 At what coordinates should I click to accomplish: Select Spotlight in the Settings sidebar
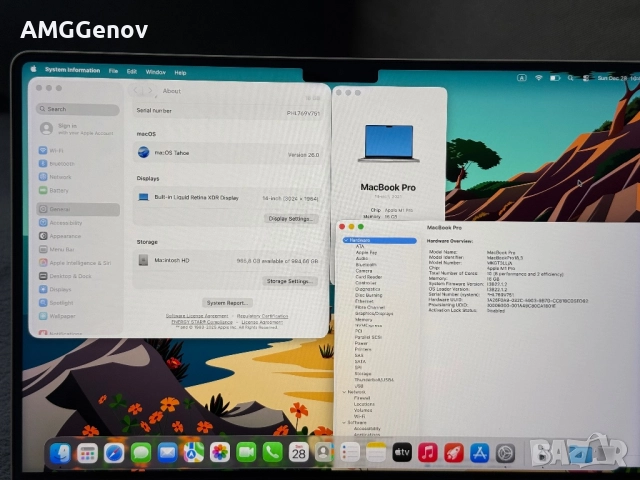56,302
